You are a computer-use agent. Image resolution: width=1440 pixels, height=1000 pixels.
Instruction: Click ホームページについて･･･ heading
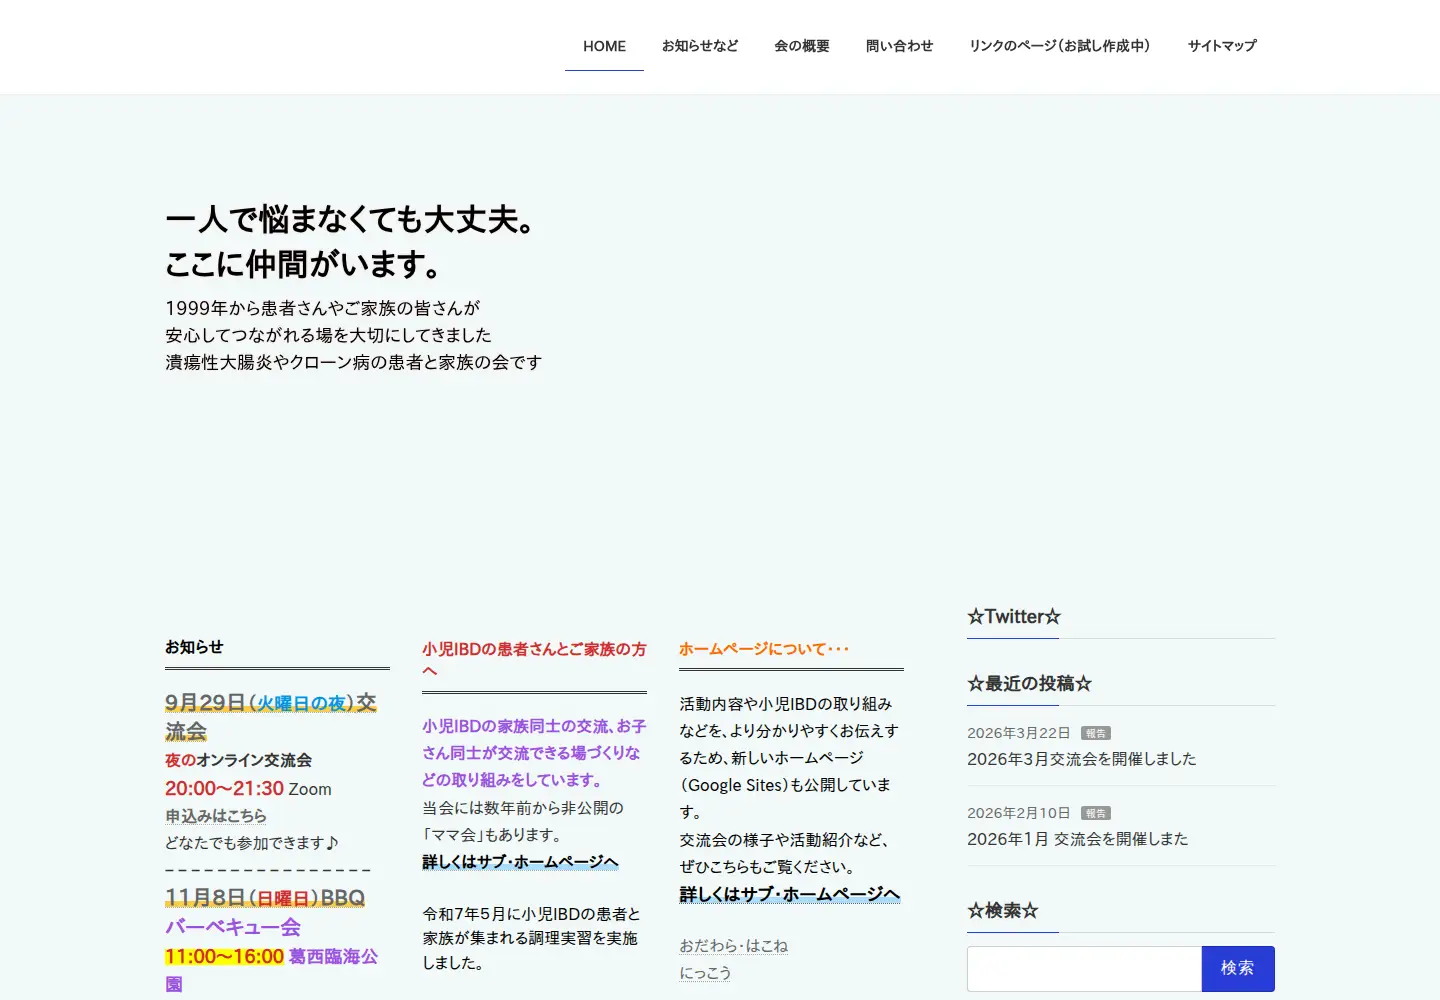[764, 649]
